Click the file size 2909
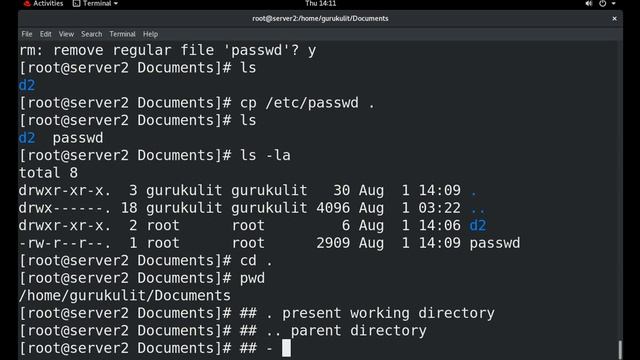The width and height of the screenshot is (640, 360). pos(333,243)
